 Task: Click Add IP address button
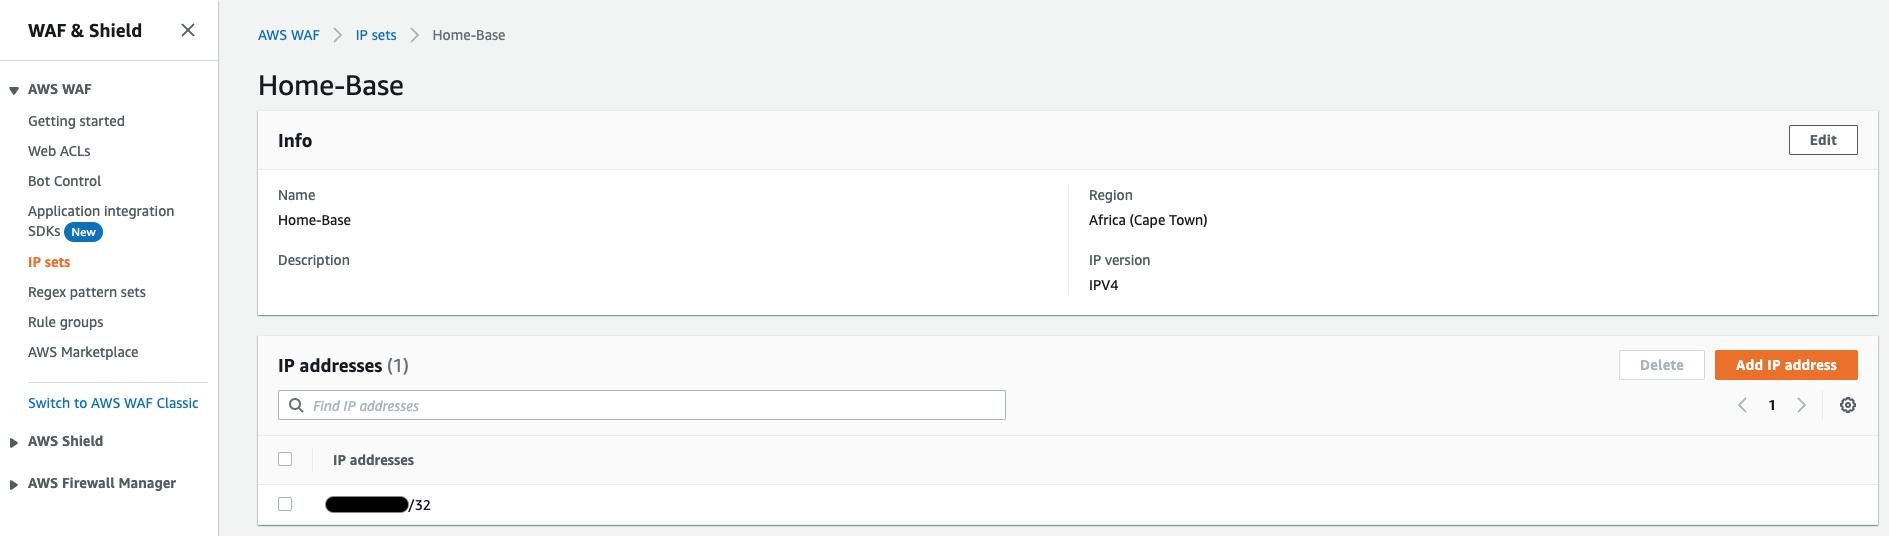point(1786,365)
